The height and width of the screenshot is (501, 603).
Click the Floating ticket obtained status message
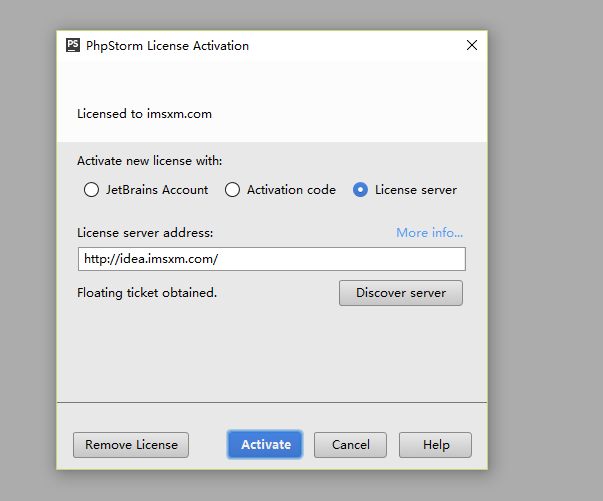coord(147,293)
